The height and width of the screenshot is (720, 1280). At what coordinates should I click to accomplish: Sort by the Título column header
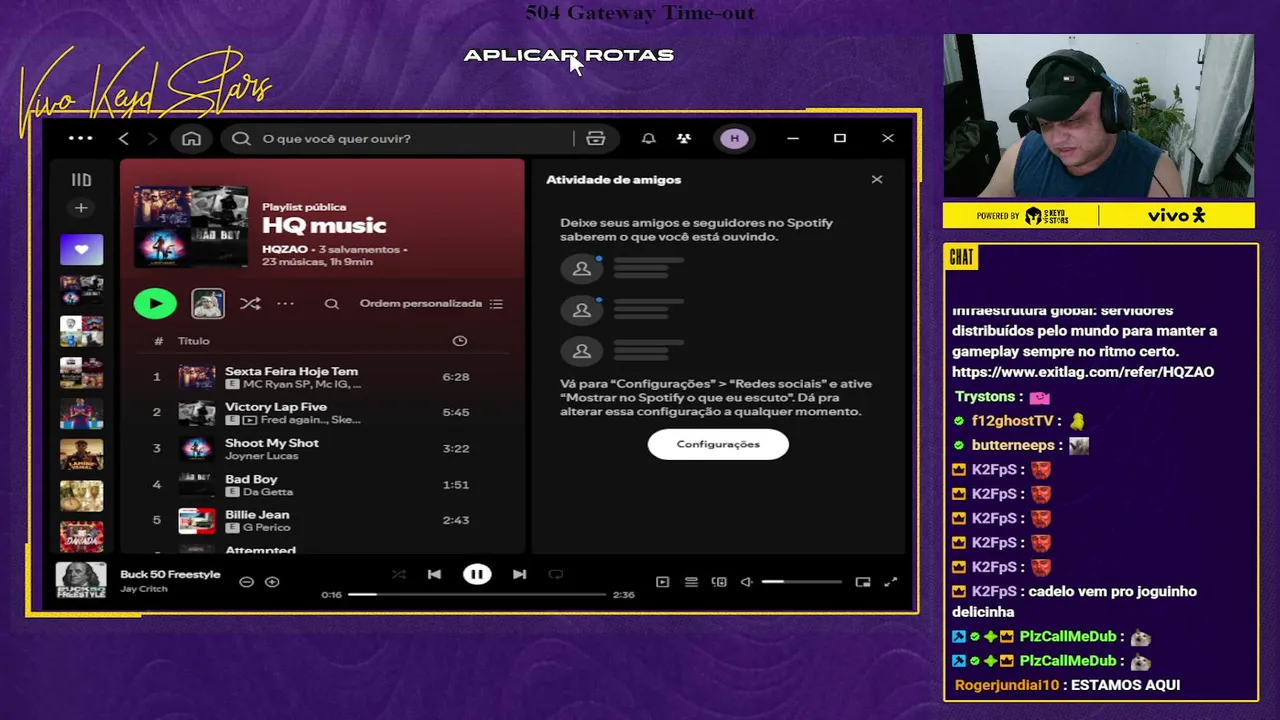(194, 341)
